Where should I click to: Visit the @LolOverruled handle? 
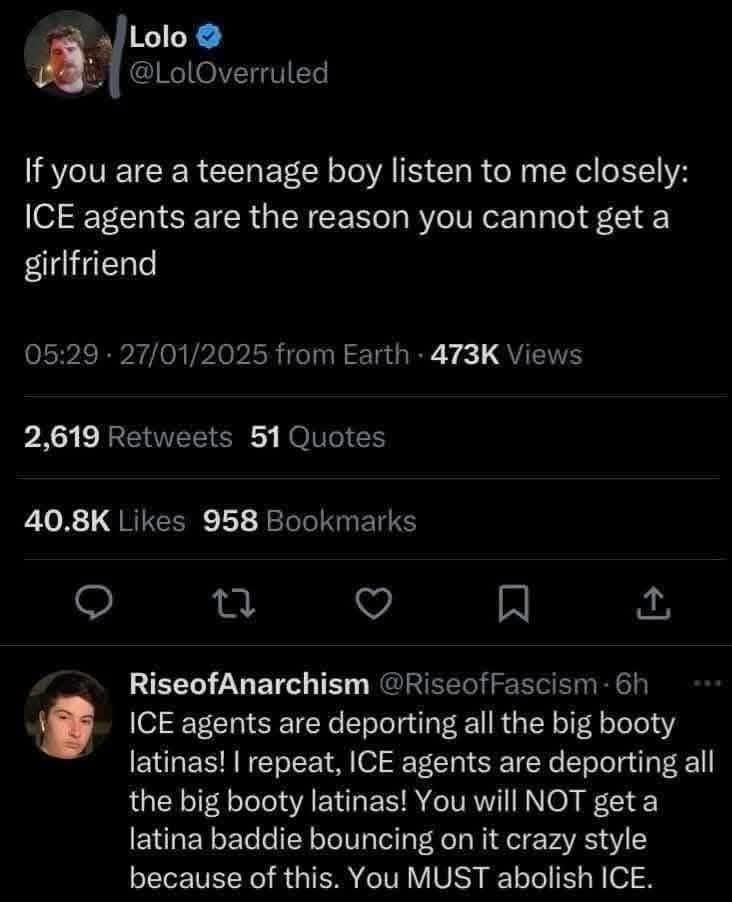click(x=229, y=72)
